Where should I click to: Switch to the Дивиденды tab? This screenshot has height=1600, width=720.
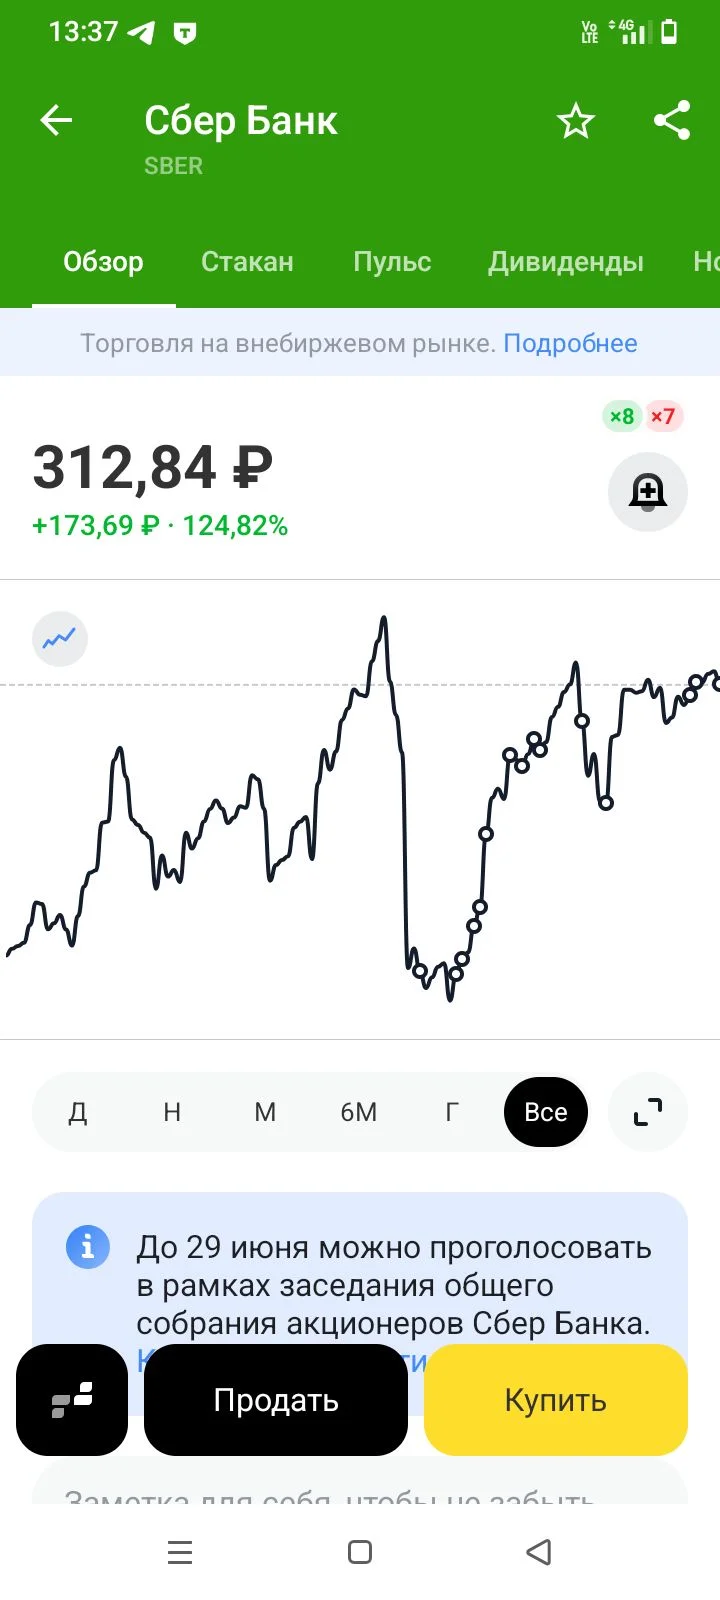[566, 262]
